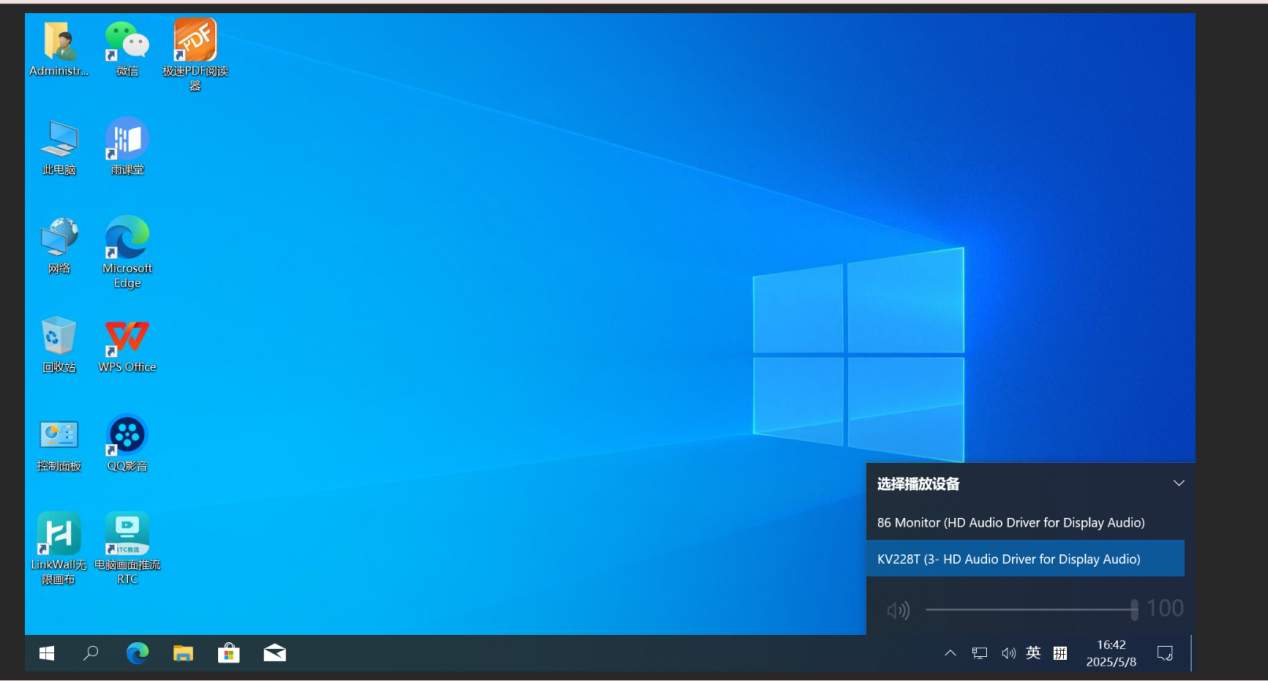Open the Windows Start menu
This screenshot has width=1268, height=681.
(x=47, y=653)
